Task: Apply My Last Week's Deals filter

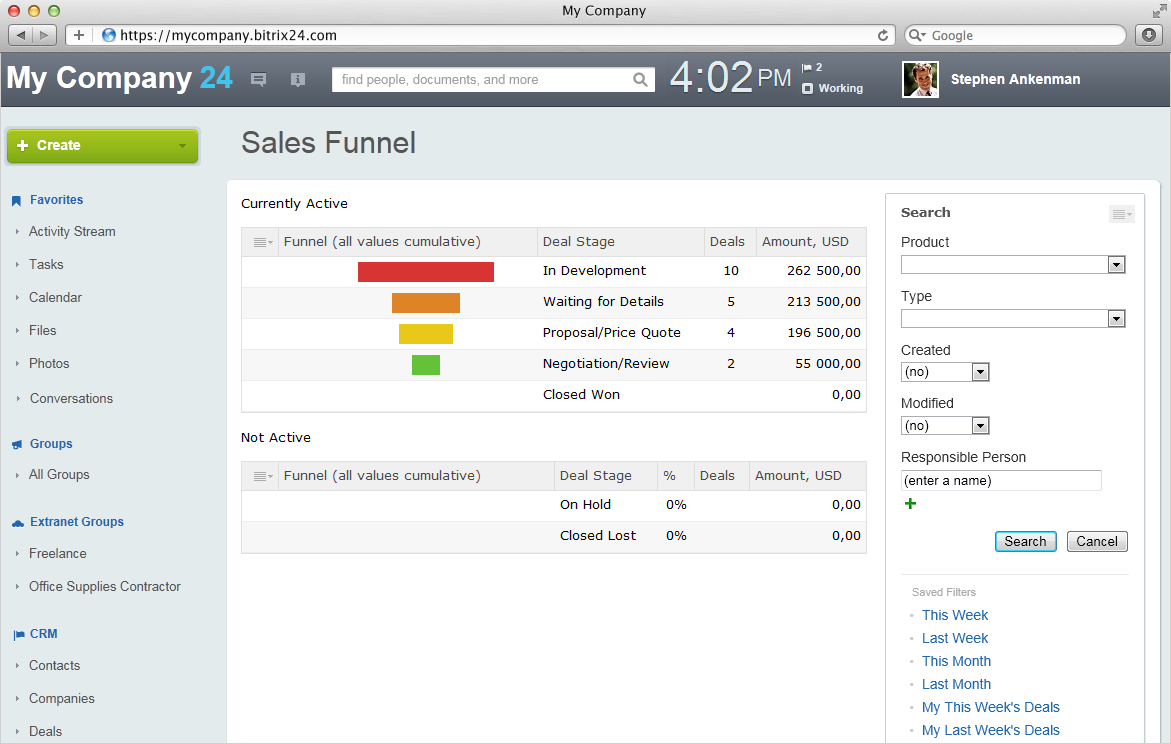Action: (x=990, y=731)
